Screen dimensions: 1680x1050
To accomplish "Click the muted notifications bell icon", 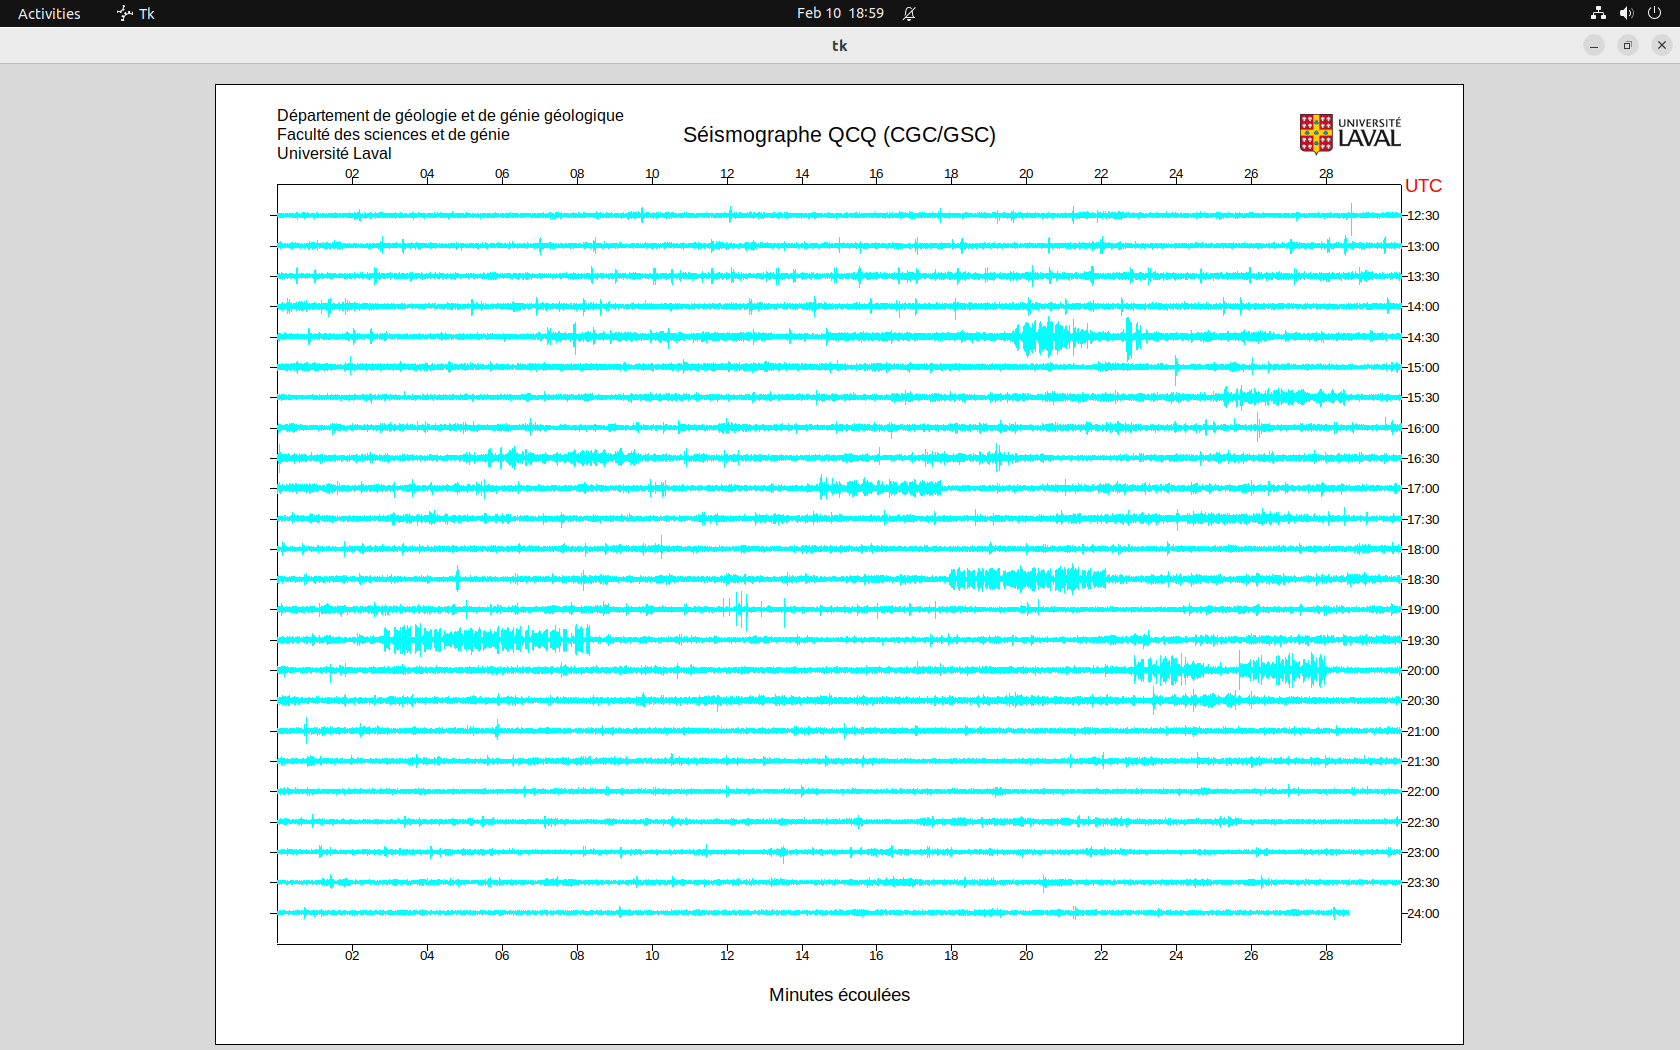I will (x=909, y=13).
